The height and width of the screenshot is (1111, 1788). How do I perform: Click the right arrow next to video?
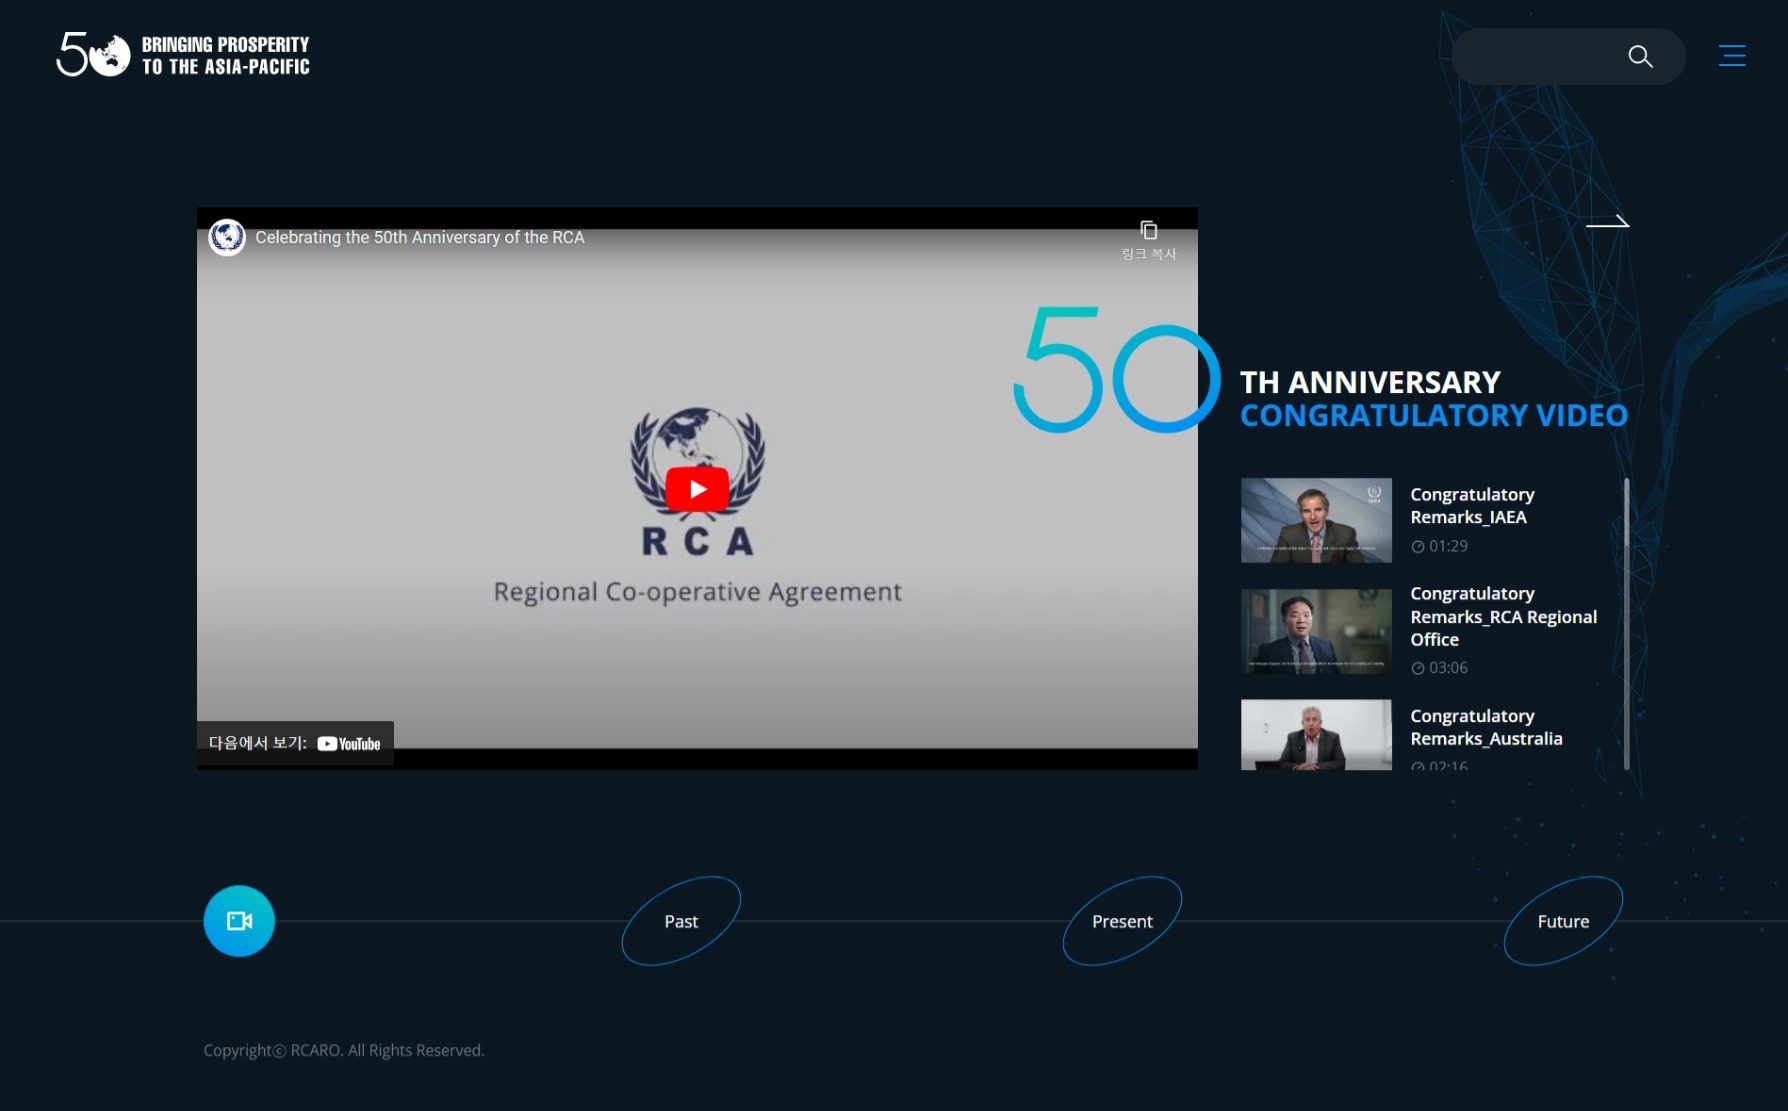point(1608,222)
